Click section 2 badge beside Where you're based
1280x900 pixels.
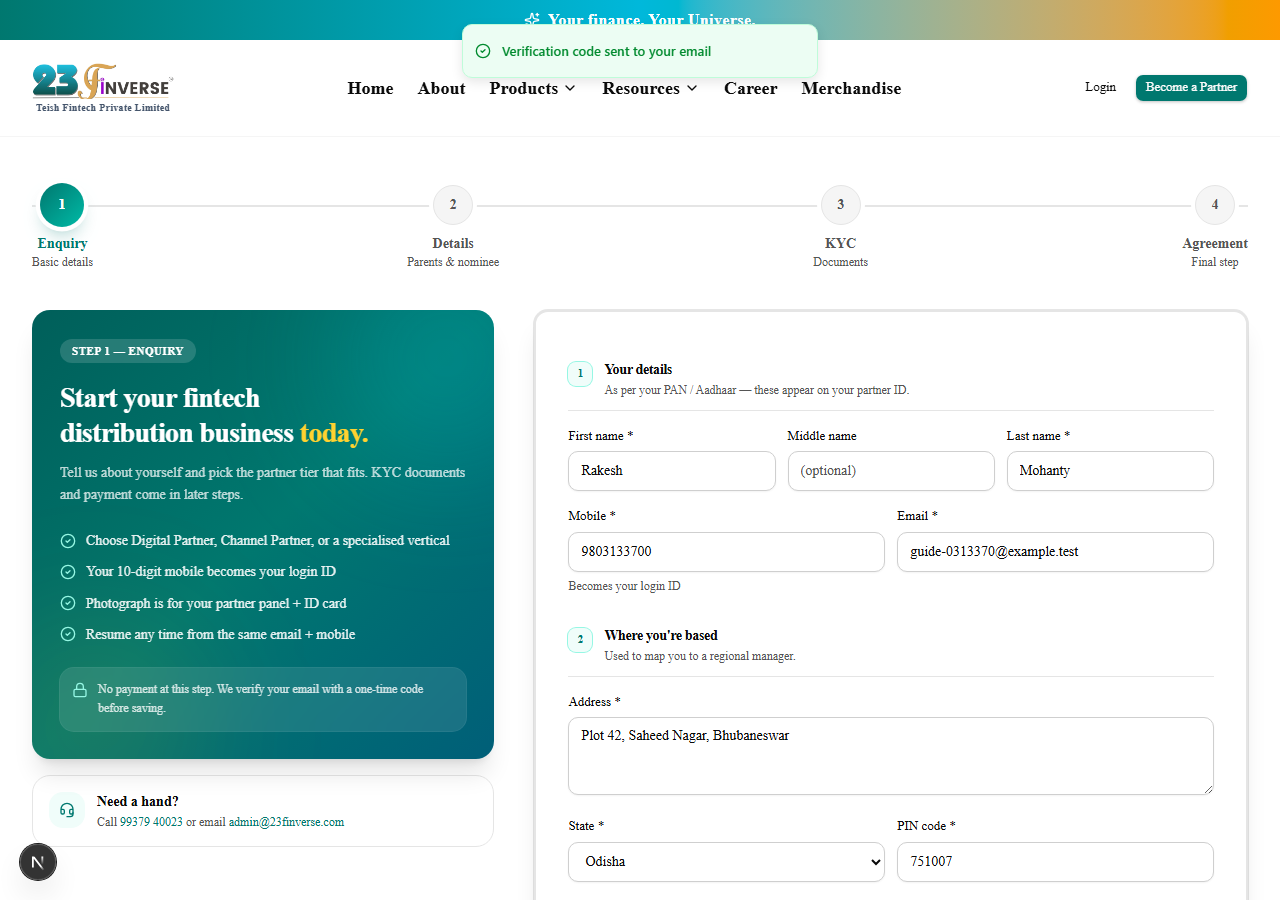click(x=580, y=640)
